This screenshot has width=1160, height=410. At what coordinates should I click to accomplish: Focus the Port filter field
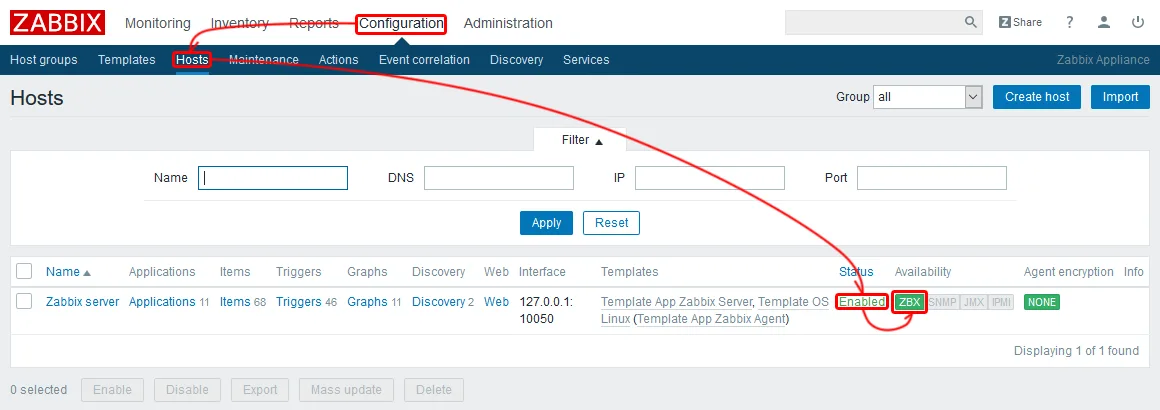pyautogui.click(x=932, y=178)
